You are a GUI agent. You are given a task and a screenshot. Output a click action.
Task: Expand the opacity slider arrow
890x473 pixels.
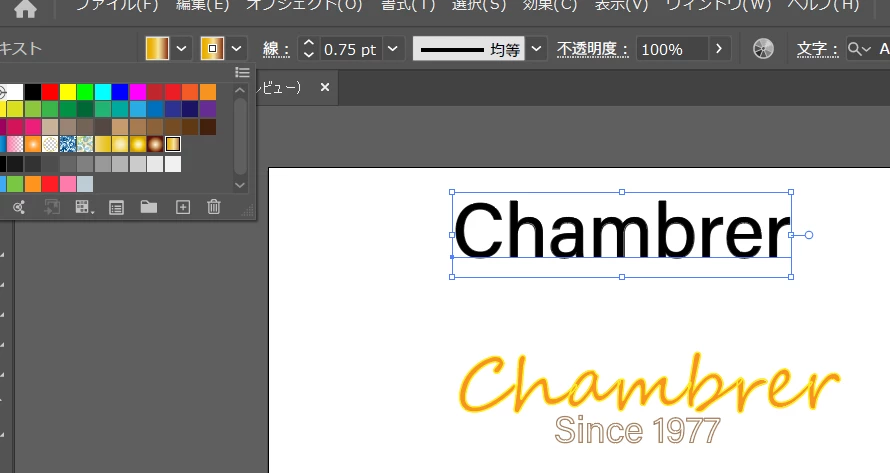pyautogui.click(x=719, y=49)
